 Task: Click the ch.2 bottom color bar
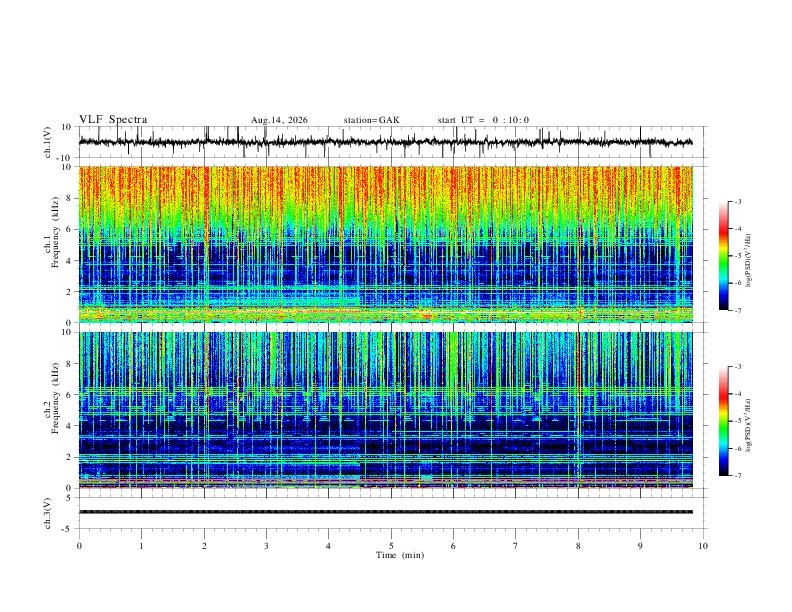pyautogui.click(x=723, y=421)
